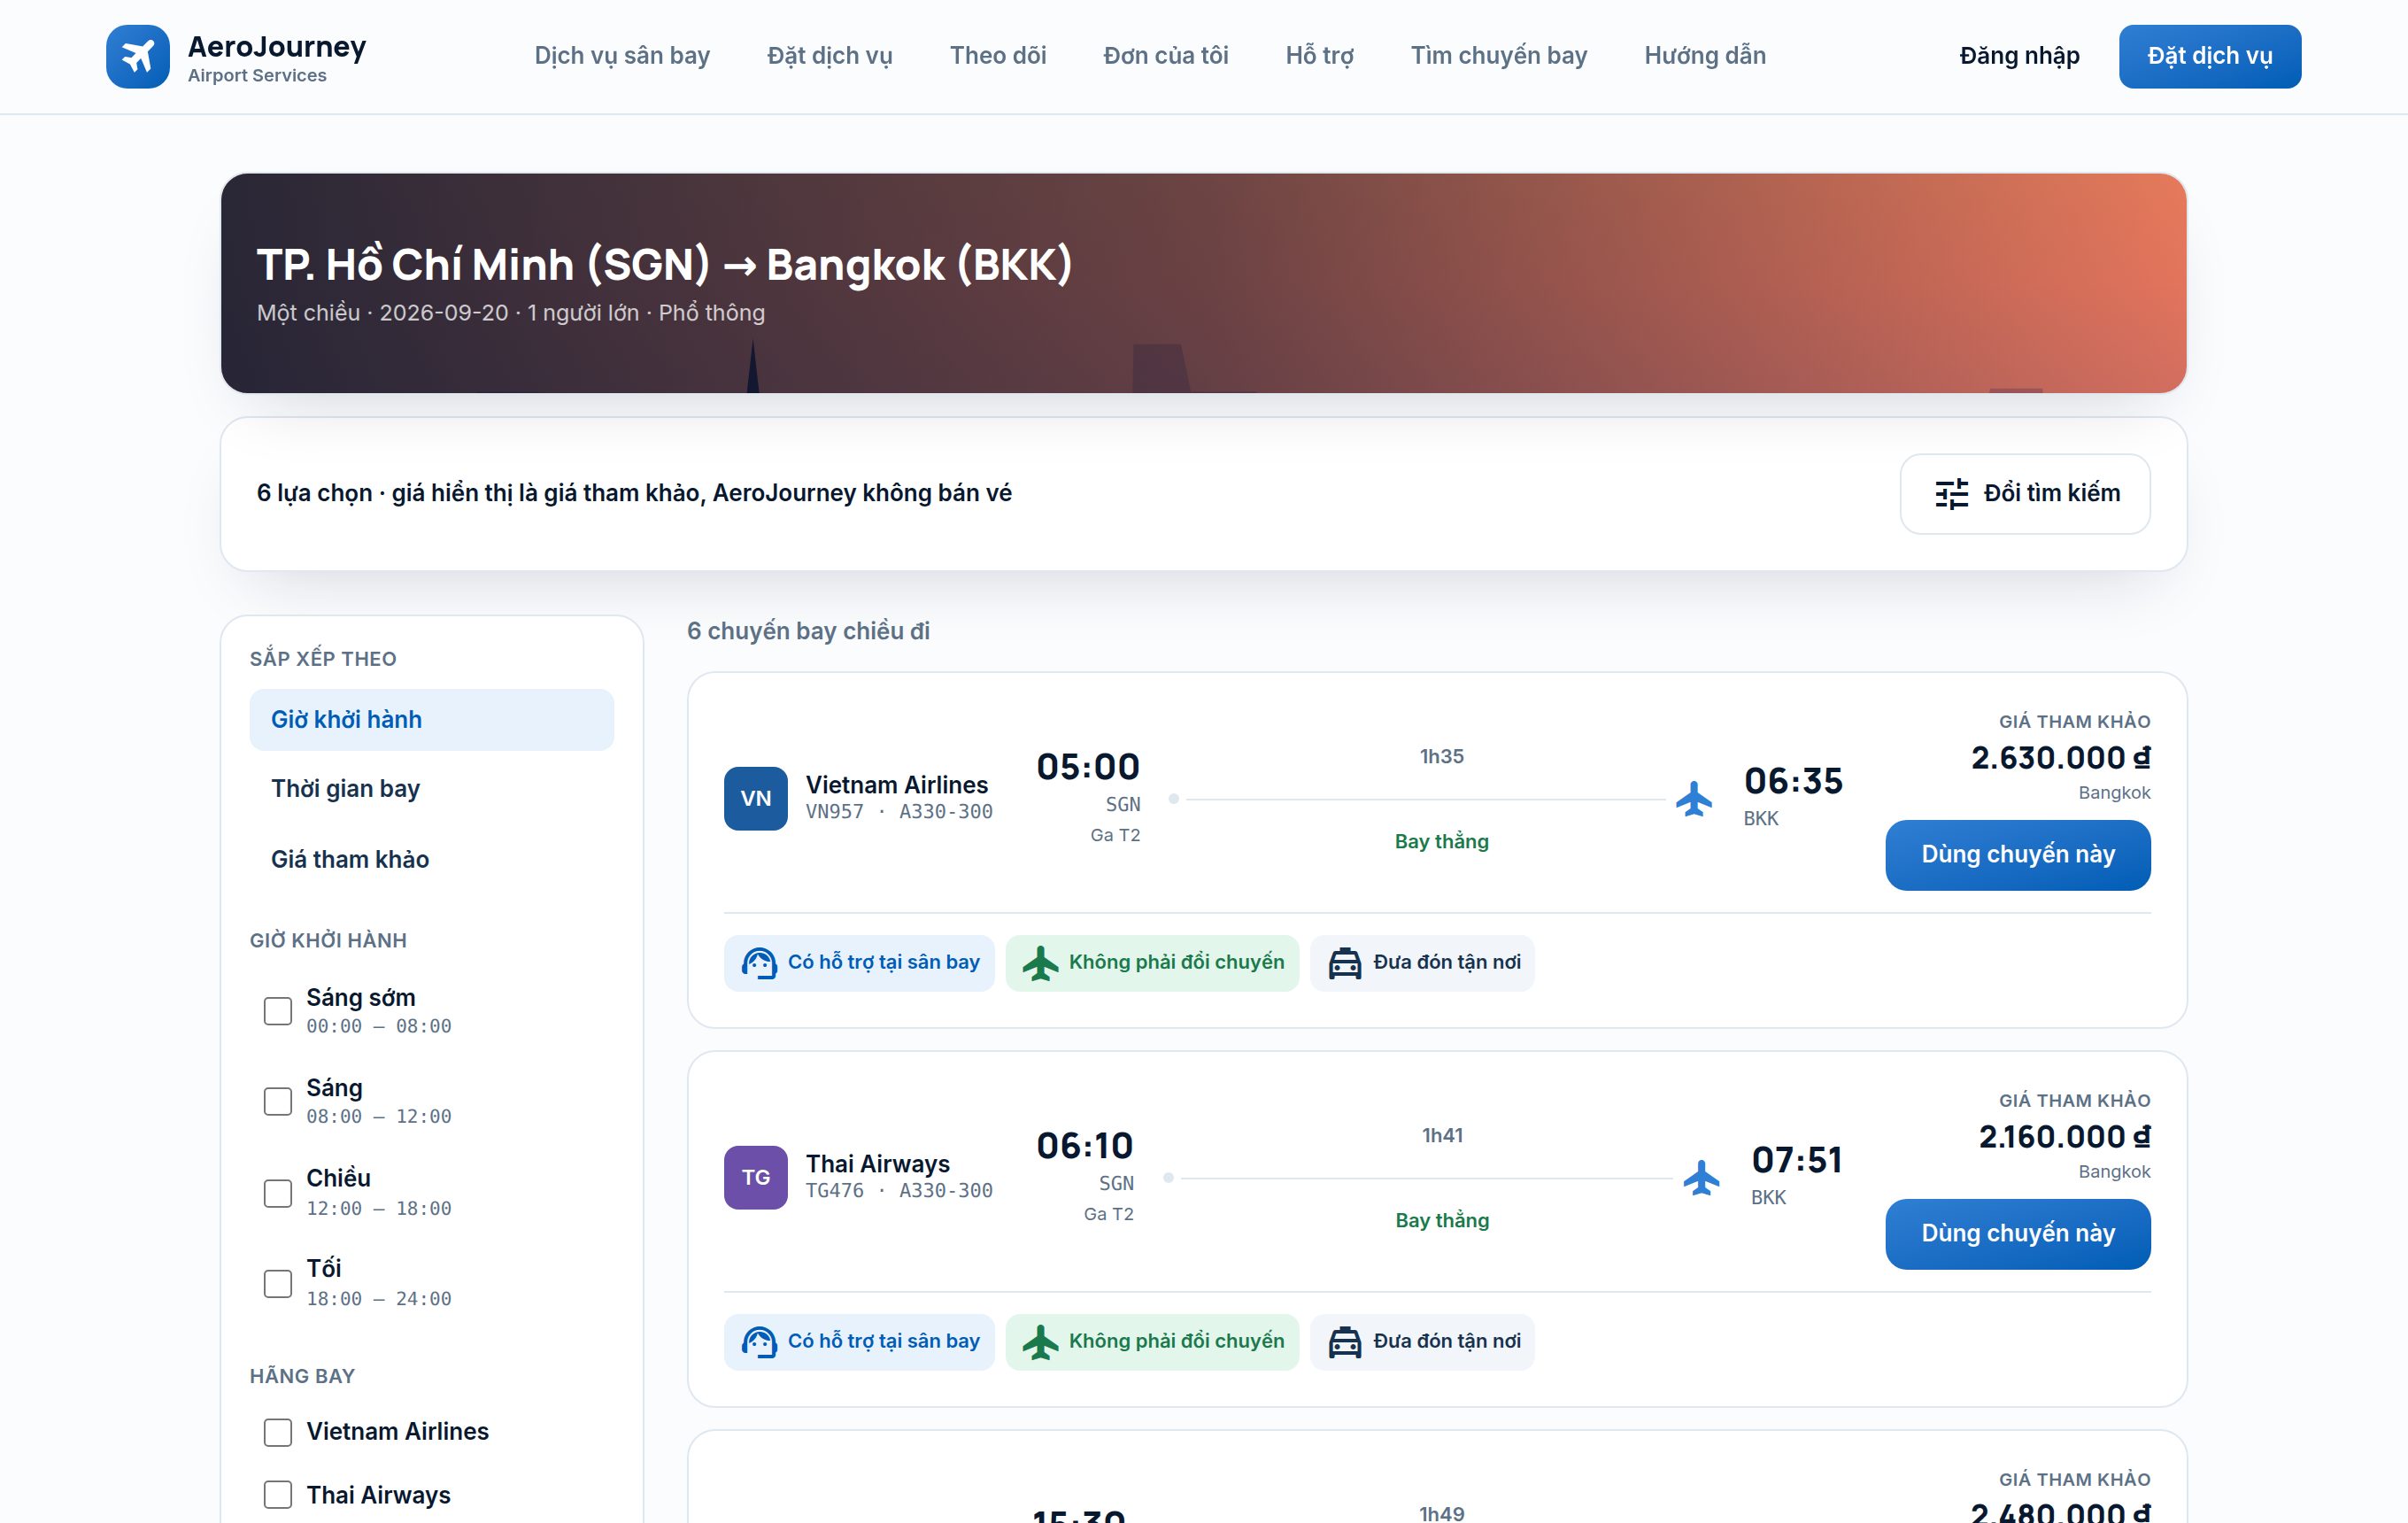Click the headset support icon in VN957 card

pos(759,963)
